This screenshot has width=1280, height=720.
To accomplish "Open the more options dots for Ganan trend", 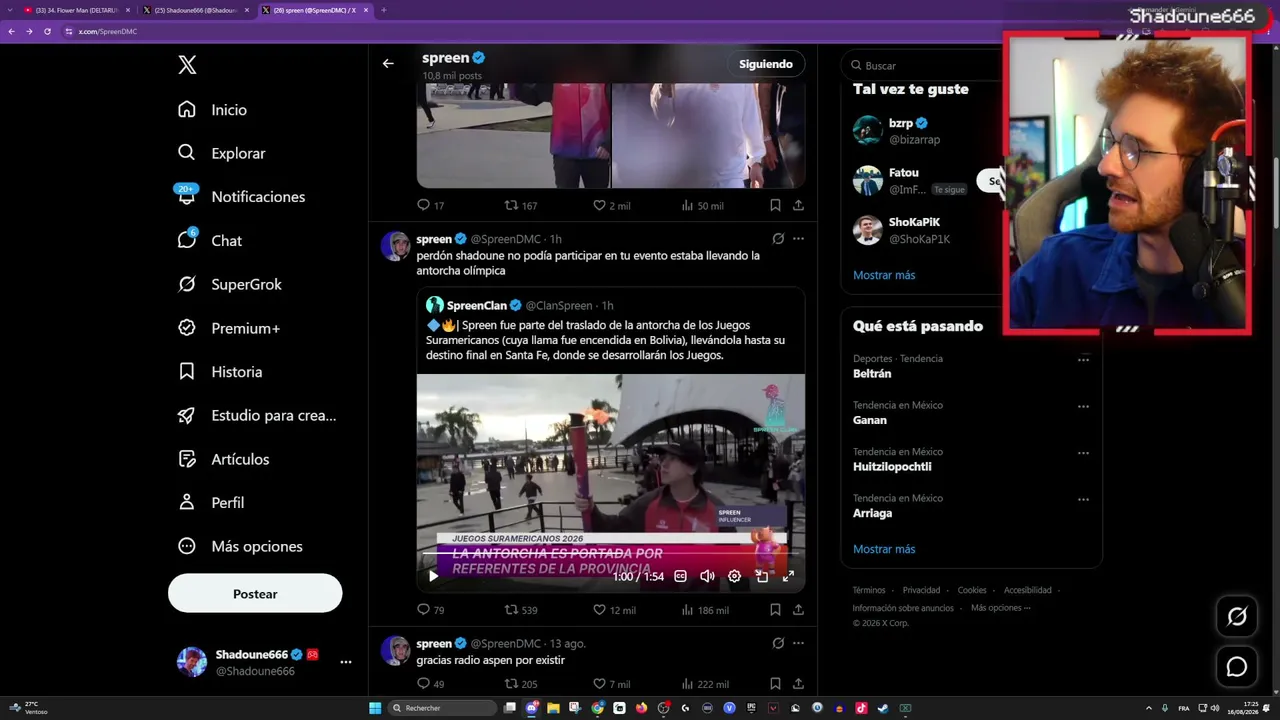I will pos(1083,407).
